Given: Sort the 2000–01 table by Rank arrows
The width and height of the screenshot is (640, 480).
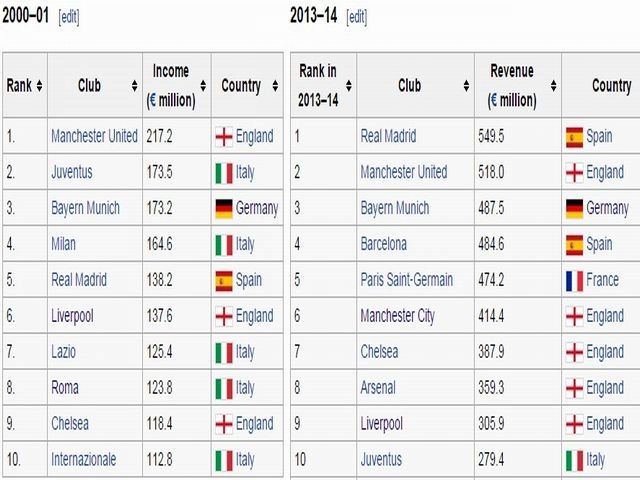Looking at the screenshot, I should [x=39, y=86].
